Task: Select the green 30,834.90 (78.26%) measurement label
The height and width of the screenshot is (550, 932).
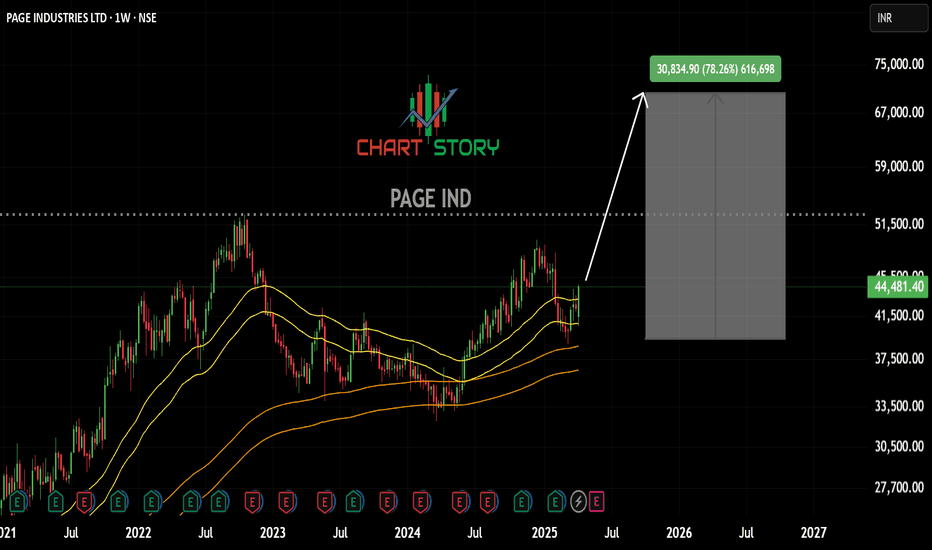Action: [x=715, y=69]
